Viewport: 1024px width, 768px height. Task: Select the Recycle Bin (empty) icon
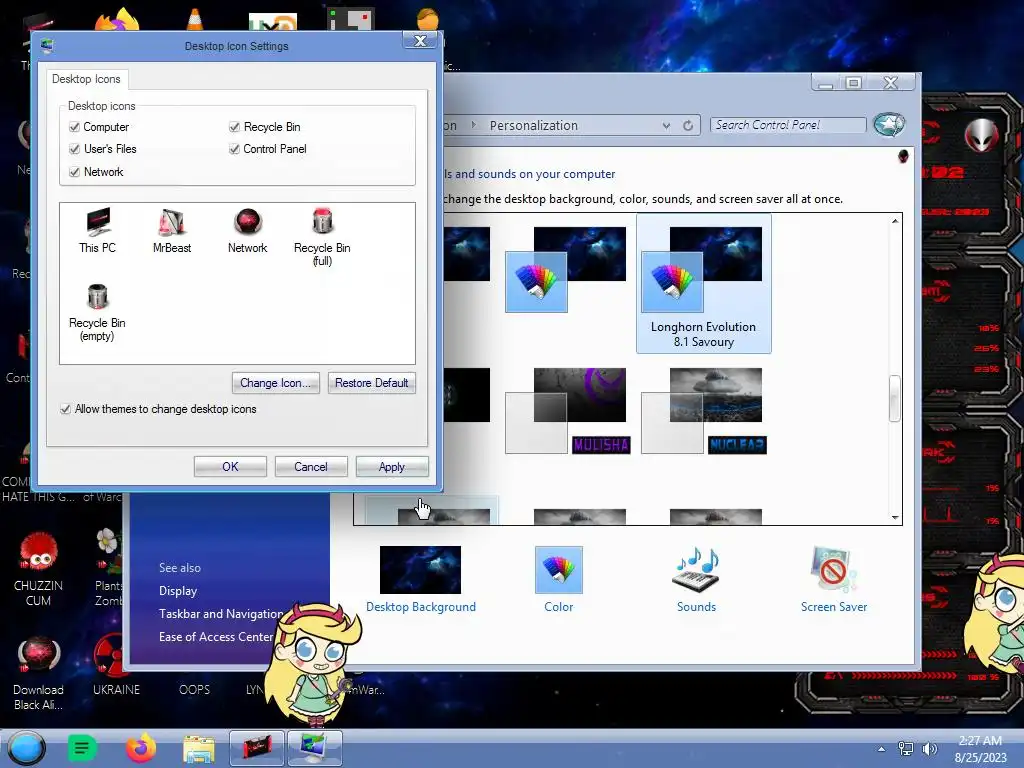[x=97, y=312]
